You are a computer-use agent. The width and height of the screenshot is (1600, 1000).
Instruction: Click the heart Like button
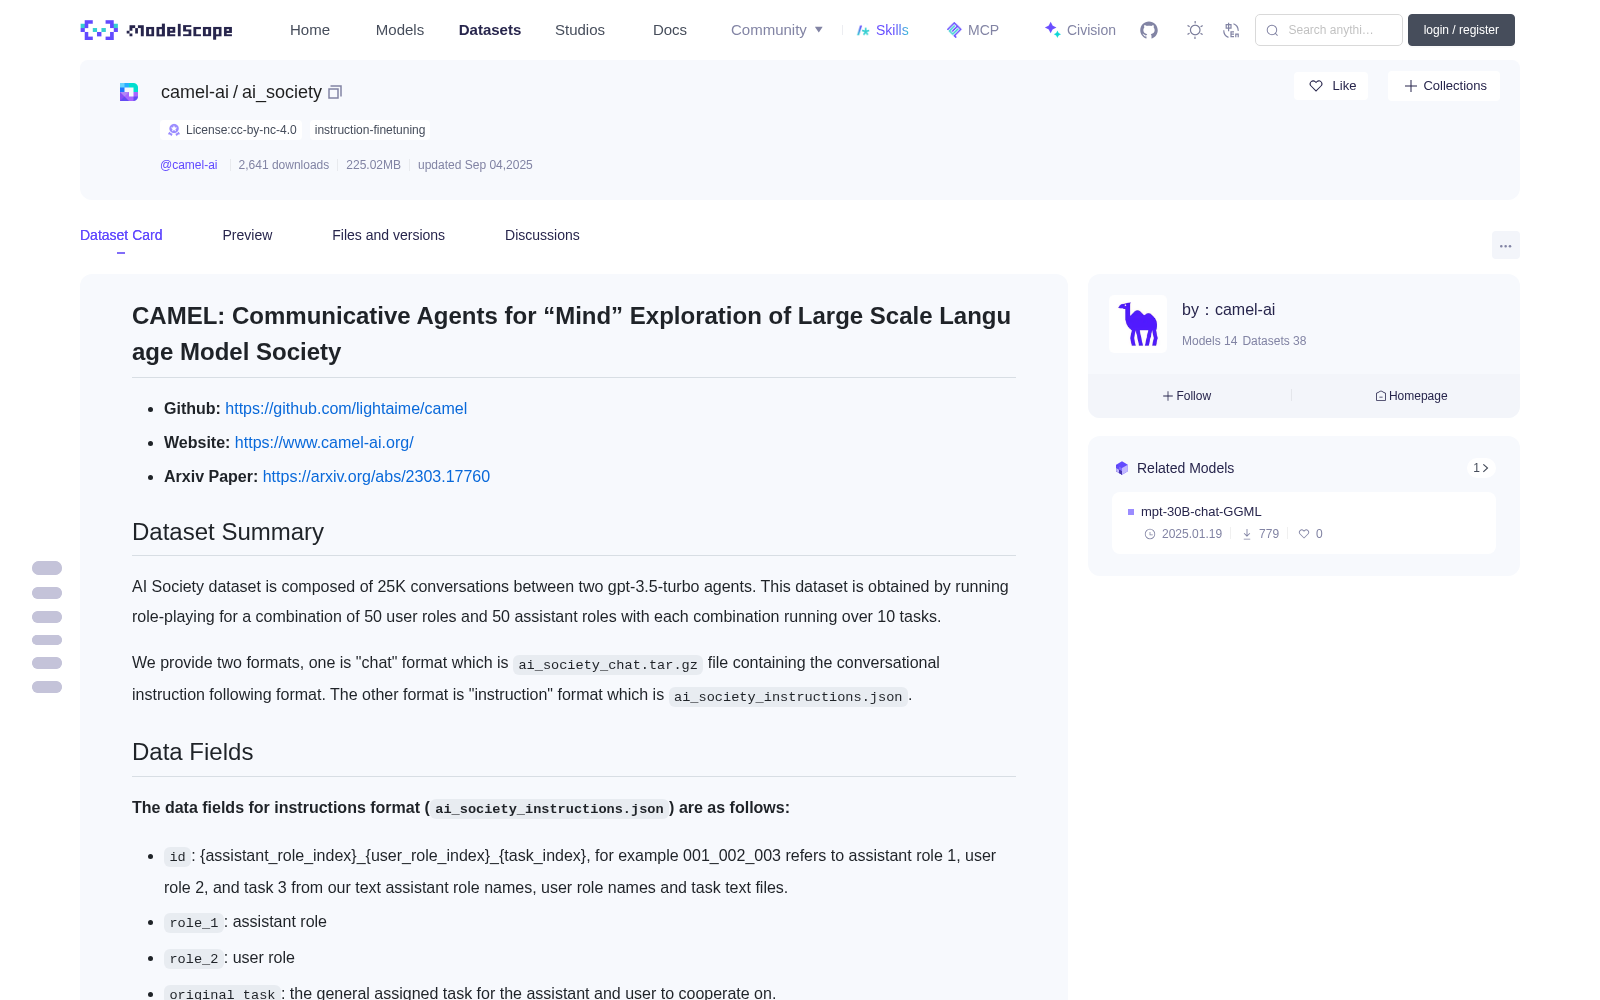[x=1331, y=86]
